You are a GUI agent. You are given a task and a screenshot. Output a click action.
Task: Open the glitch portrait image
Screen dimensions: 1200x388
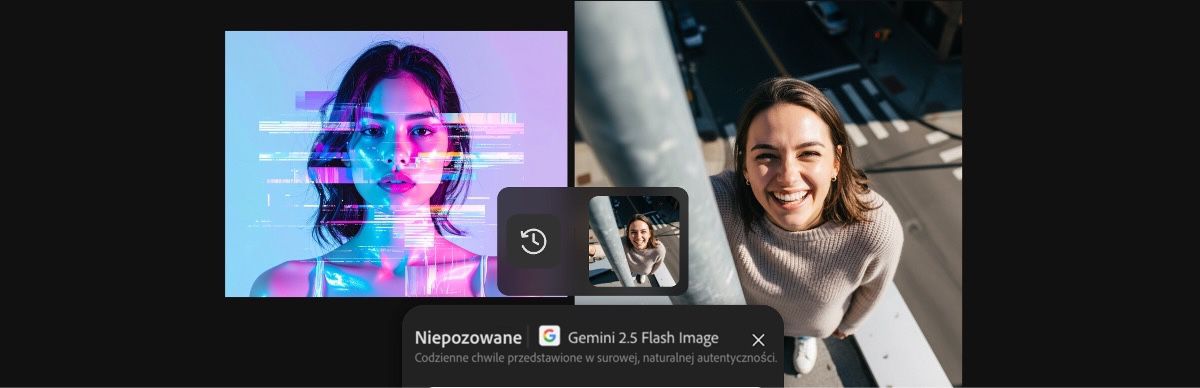(x=396, y=164)
